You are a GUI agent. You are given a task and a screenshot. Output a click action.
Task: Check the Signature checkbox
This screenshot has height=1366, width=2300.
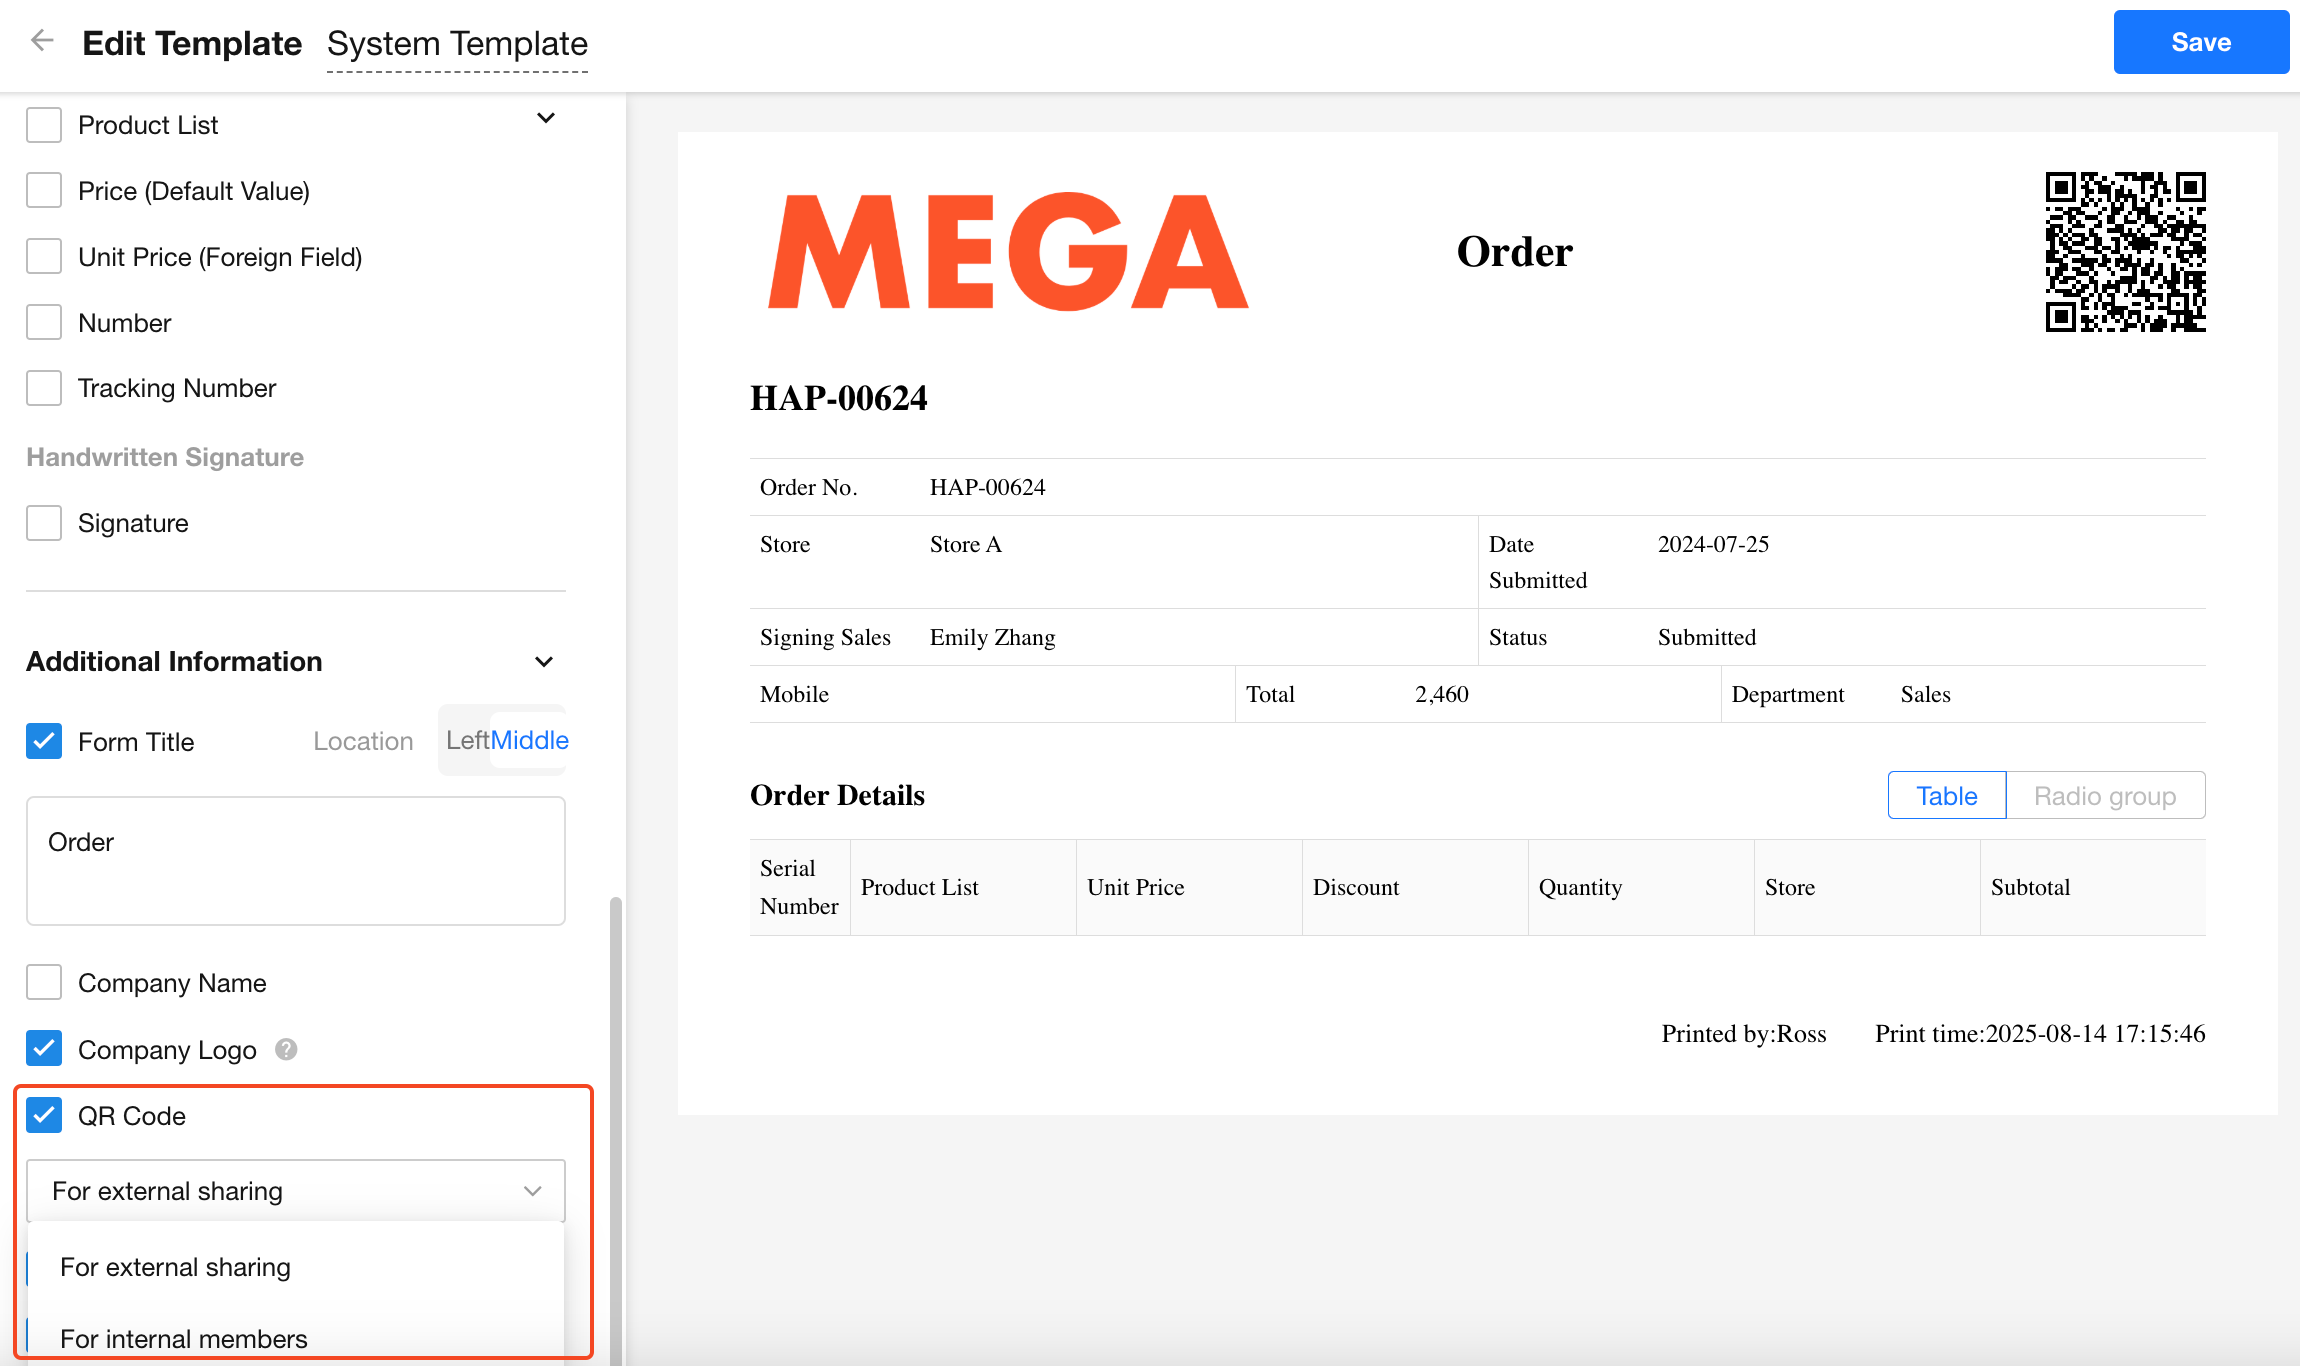pos(44,523)
